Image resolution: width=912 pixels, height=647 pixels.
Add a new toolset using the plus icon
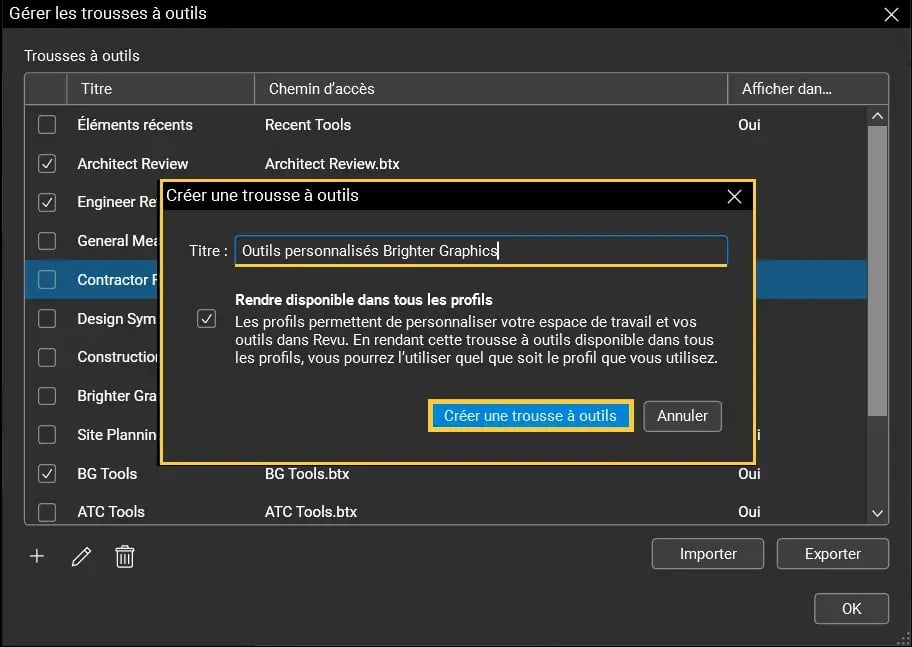point(37,556)
